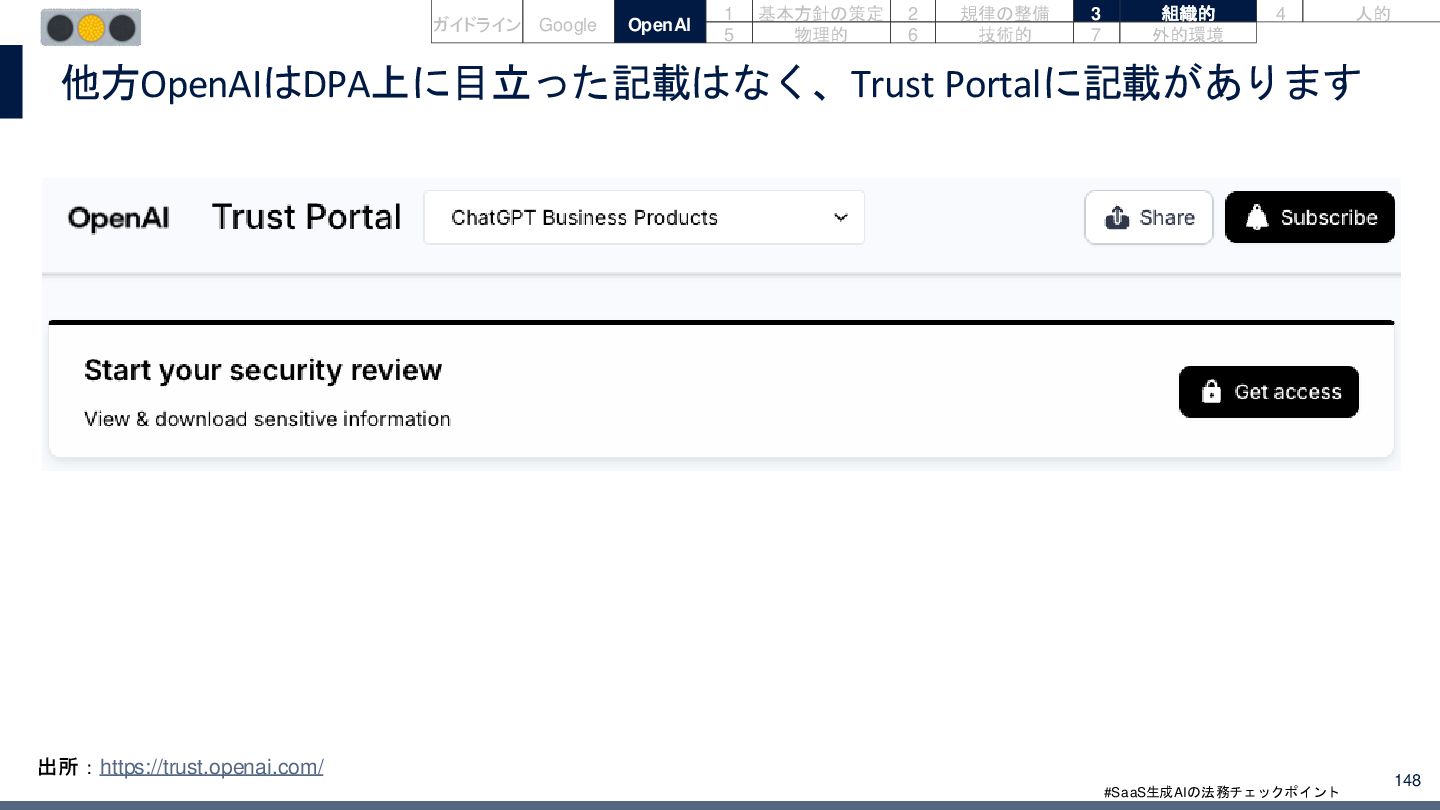Click the bell icon in Subscribe
This screenshot has height=810, width=1440.
coord(1258,217)
